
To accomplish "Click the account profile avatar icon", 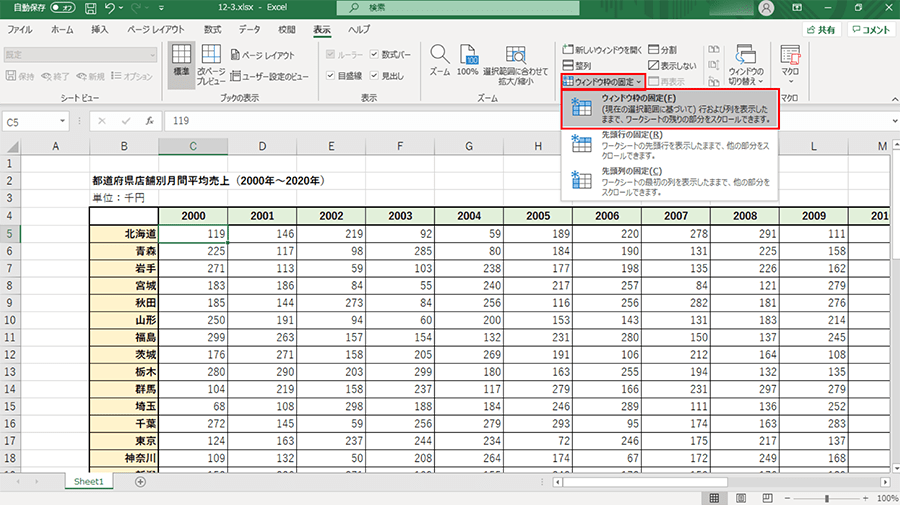I will pyautogui.click(x=766, y=8).
